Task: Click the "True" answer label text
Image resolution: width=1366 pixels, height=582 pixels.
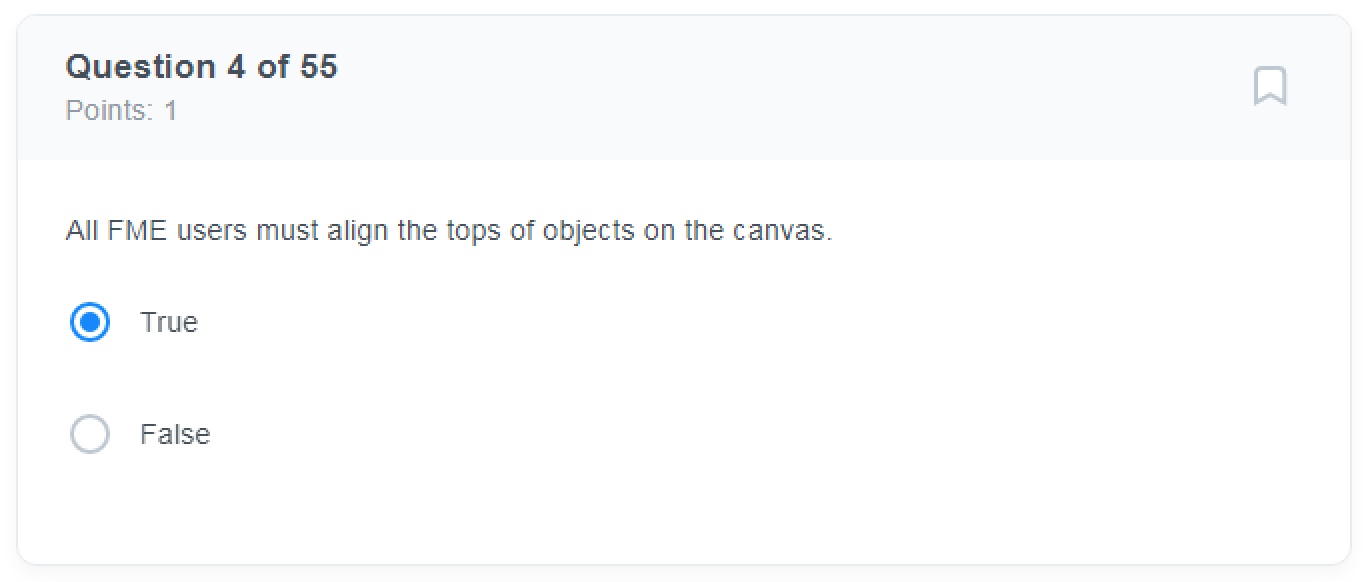Action: click(x=169, y=322)
